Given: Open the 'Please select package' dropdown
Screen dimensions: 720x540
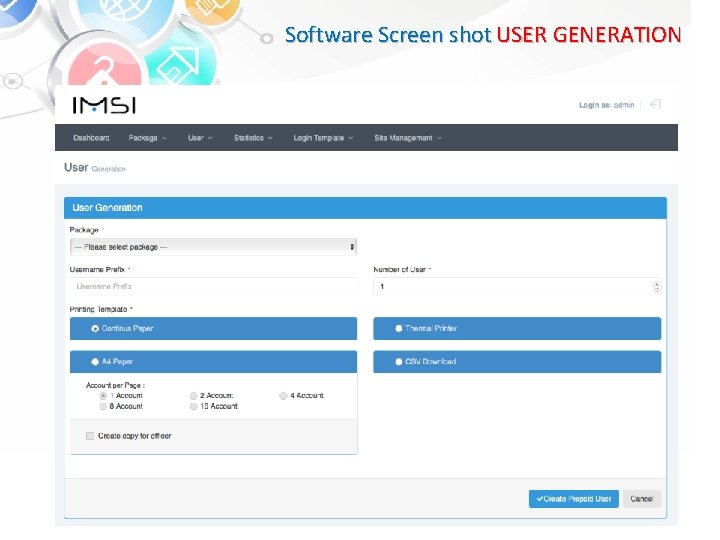Looking at the screenshot, I should [214, 247].
